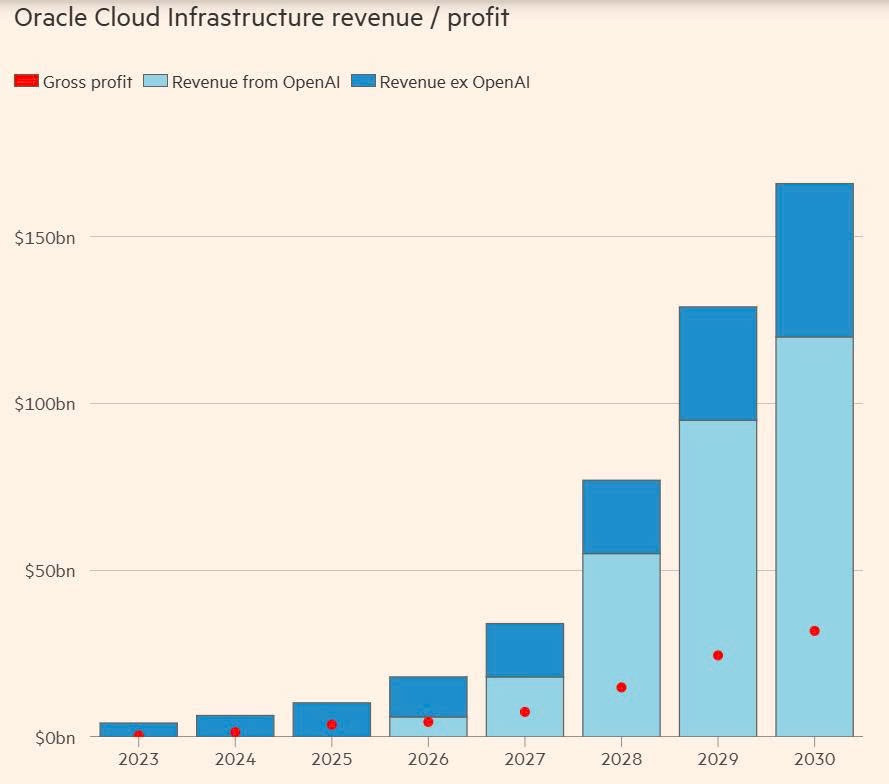Select the 2030 gross profit red dot

[814, 631]
